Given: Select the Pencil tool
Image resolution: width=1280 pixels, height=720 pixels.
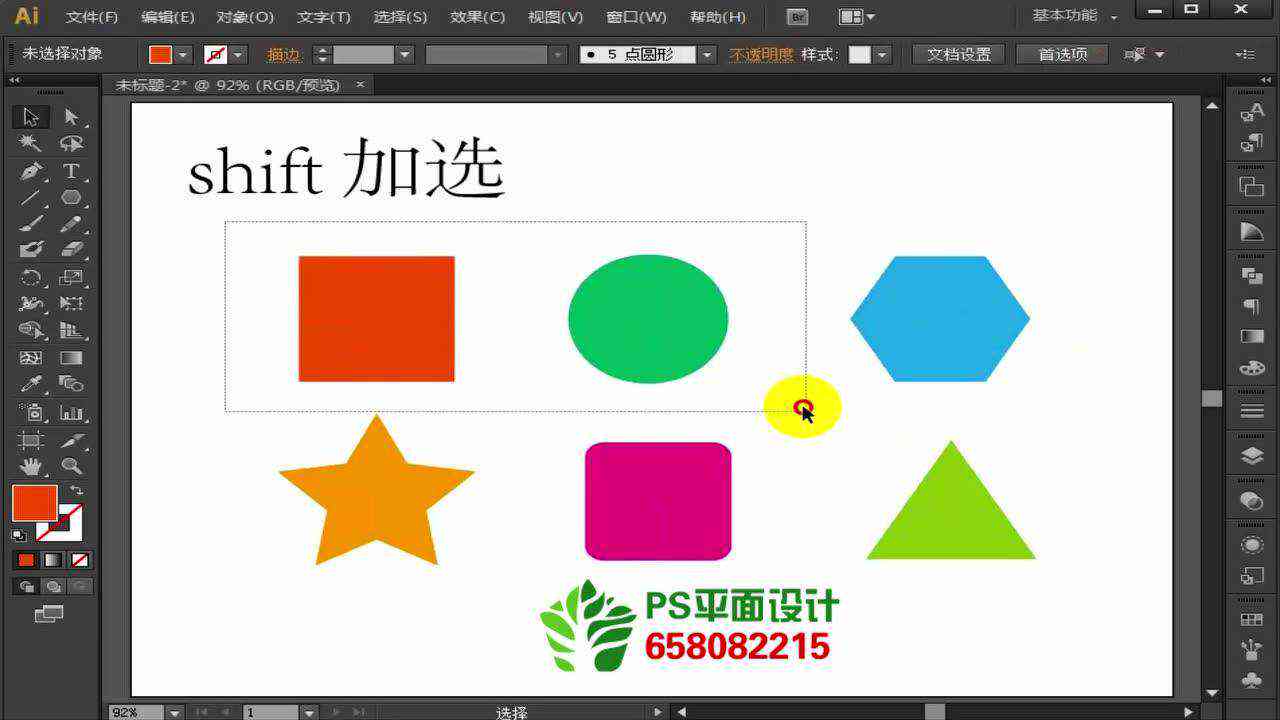Looking at the screenshot, I should point(71,224).
